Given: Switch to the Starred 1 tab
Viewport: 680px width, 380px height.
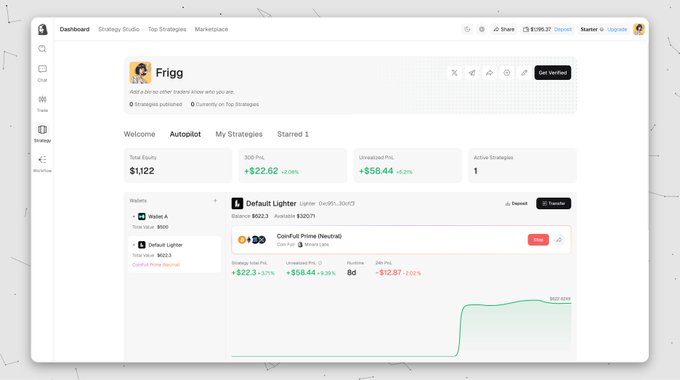Looking at the screenshot, I should pyautogui.click(x=293, y=134).
